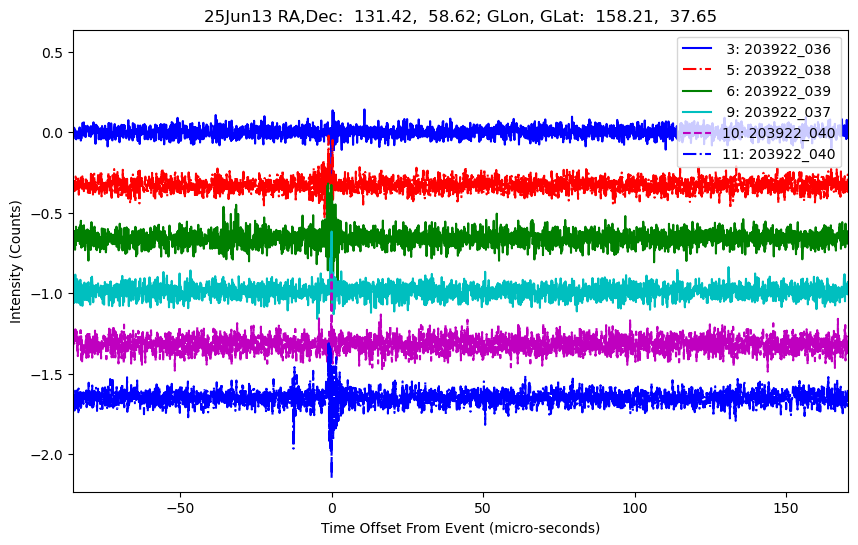This screenshot has width=858, height=545.
Task: Click the 150 x-axis tick label
Action: 786,508
